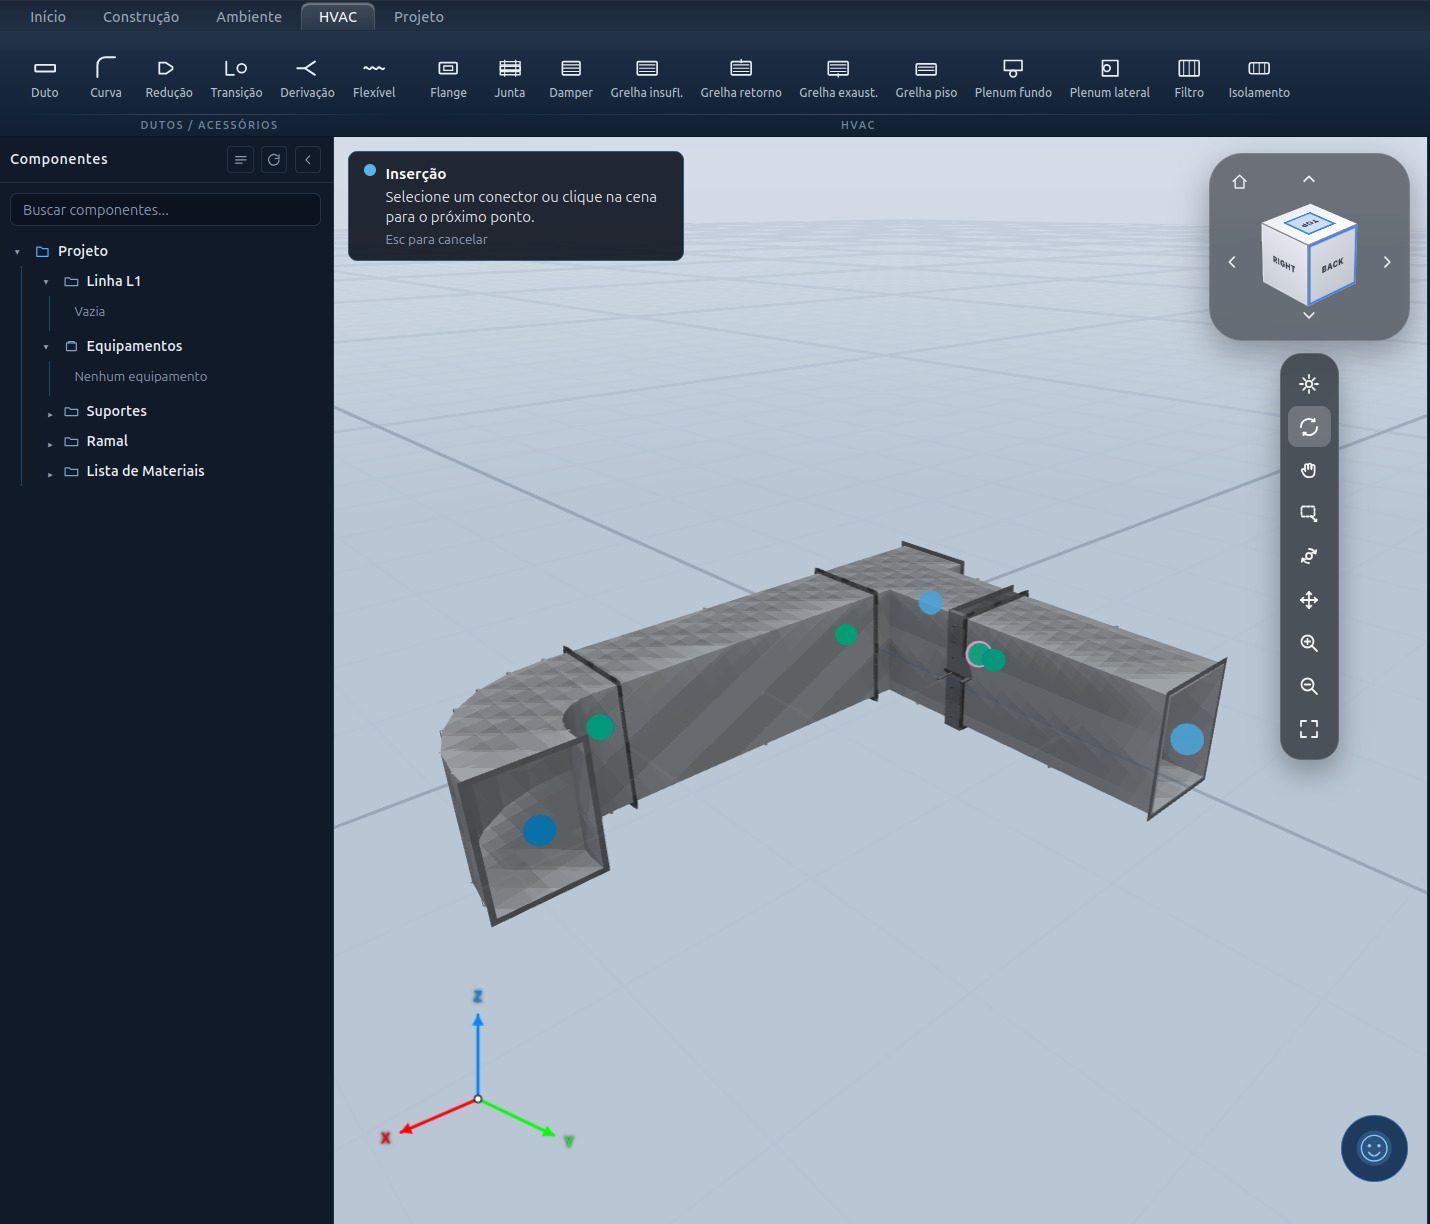Expand the Ramal folder
Image resolution: width=1430 pixels, height=1224 pixels.
click(50, 443)
